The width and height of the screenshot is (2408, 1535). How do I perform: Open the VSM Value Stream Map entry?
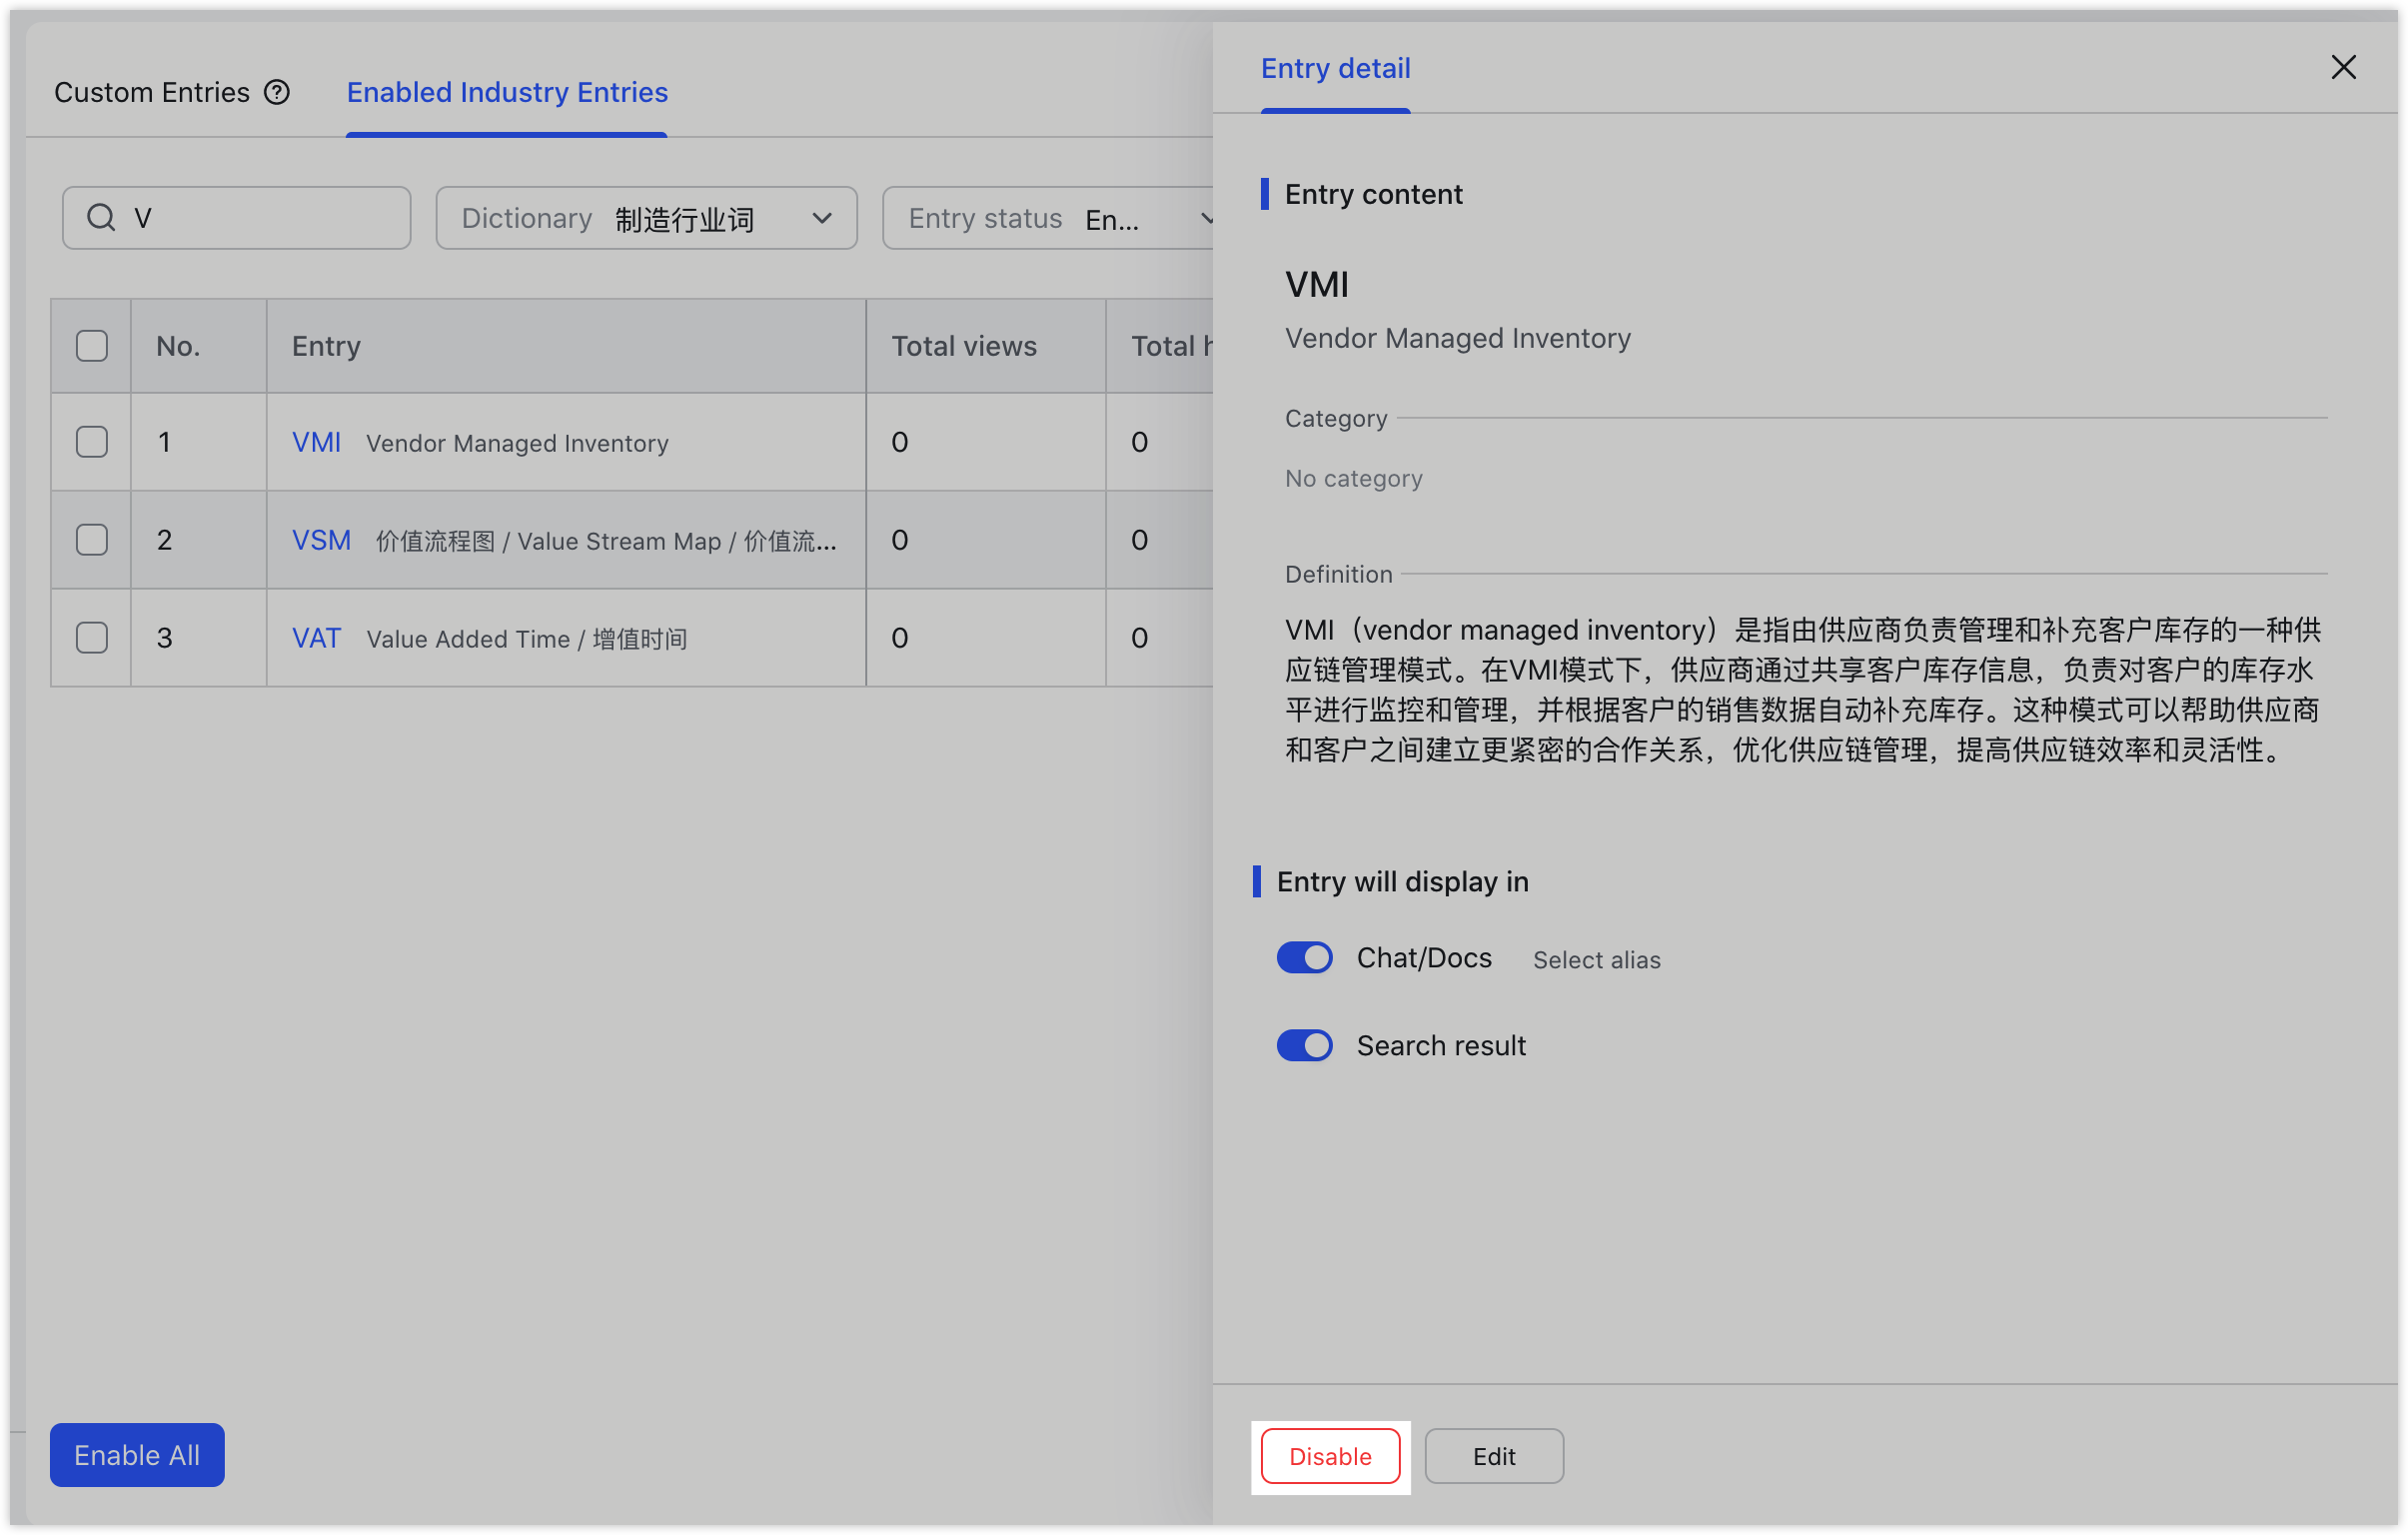point(321,539)
